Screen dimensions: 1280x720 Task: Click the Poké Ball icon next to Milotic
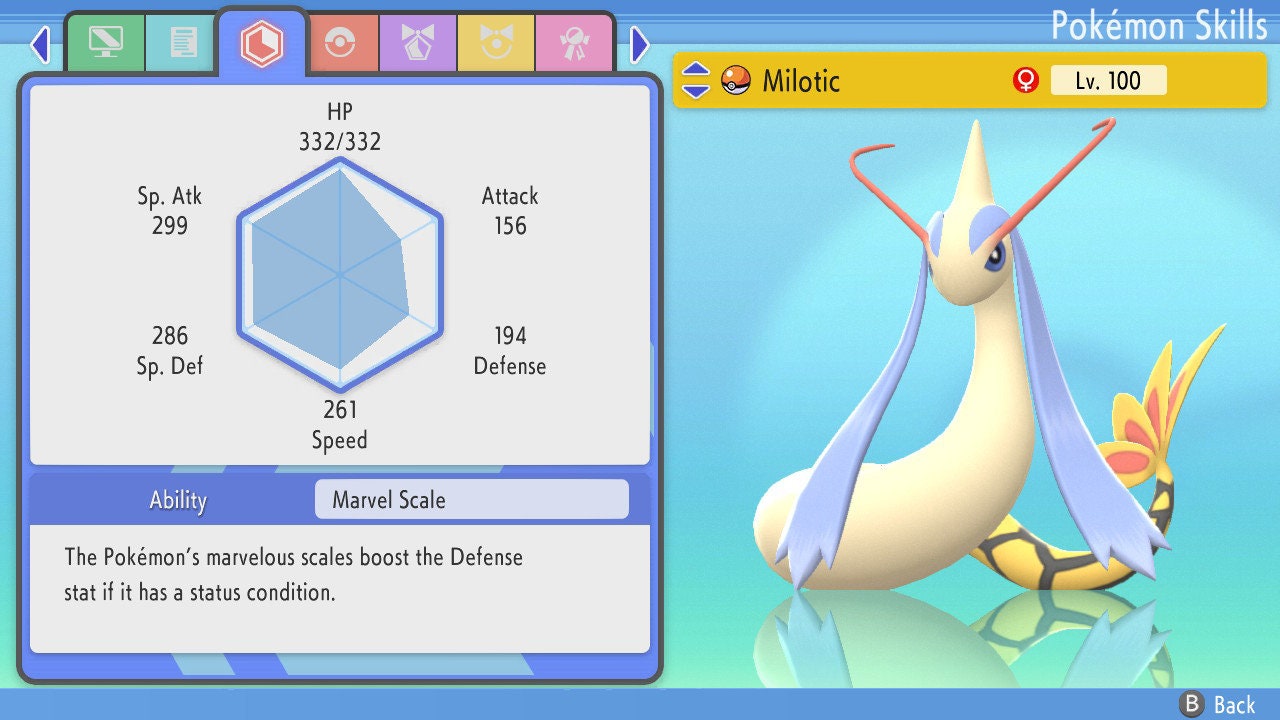[736, 80]
